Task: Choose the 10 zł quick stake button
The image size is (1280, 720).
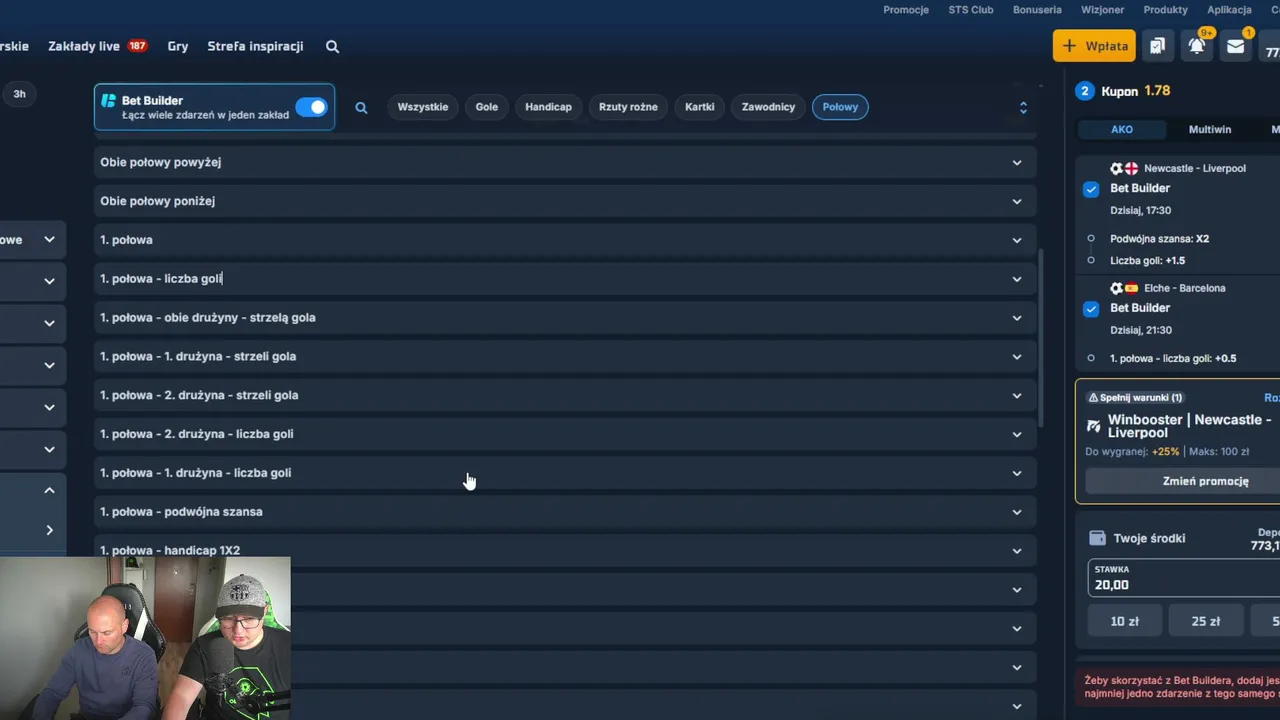Action: click(x=1125, y=621)
